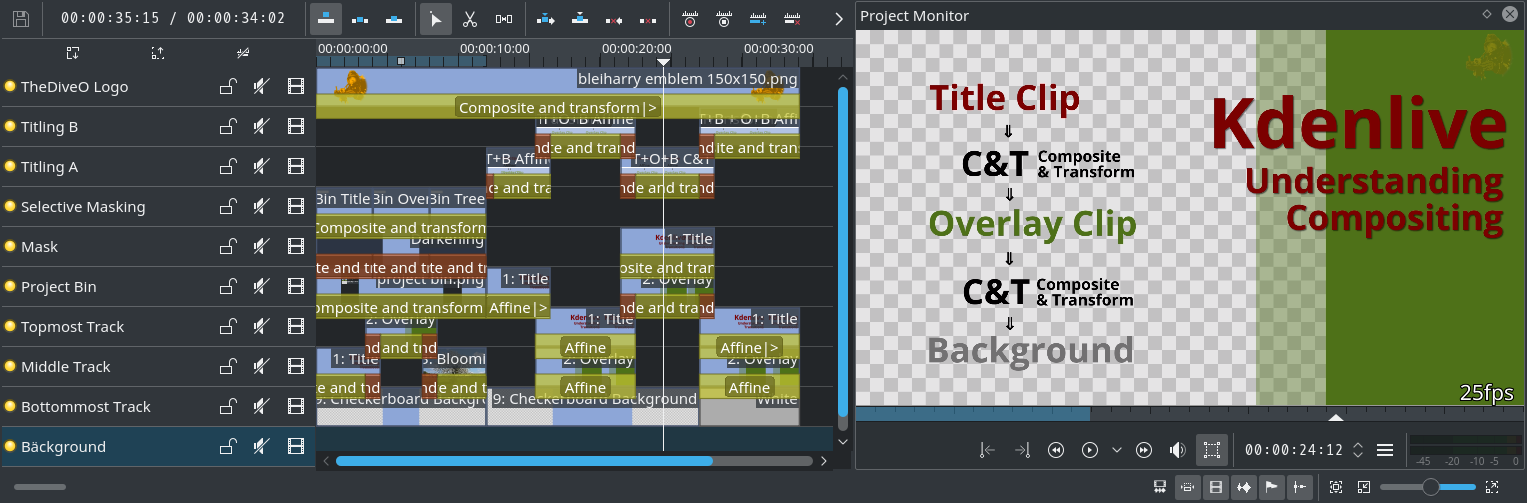Hide video of Selective Masking track
1527x503 pixels.
(295, 206)
